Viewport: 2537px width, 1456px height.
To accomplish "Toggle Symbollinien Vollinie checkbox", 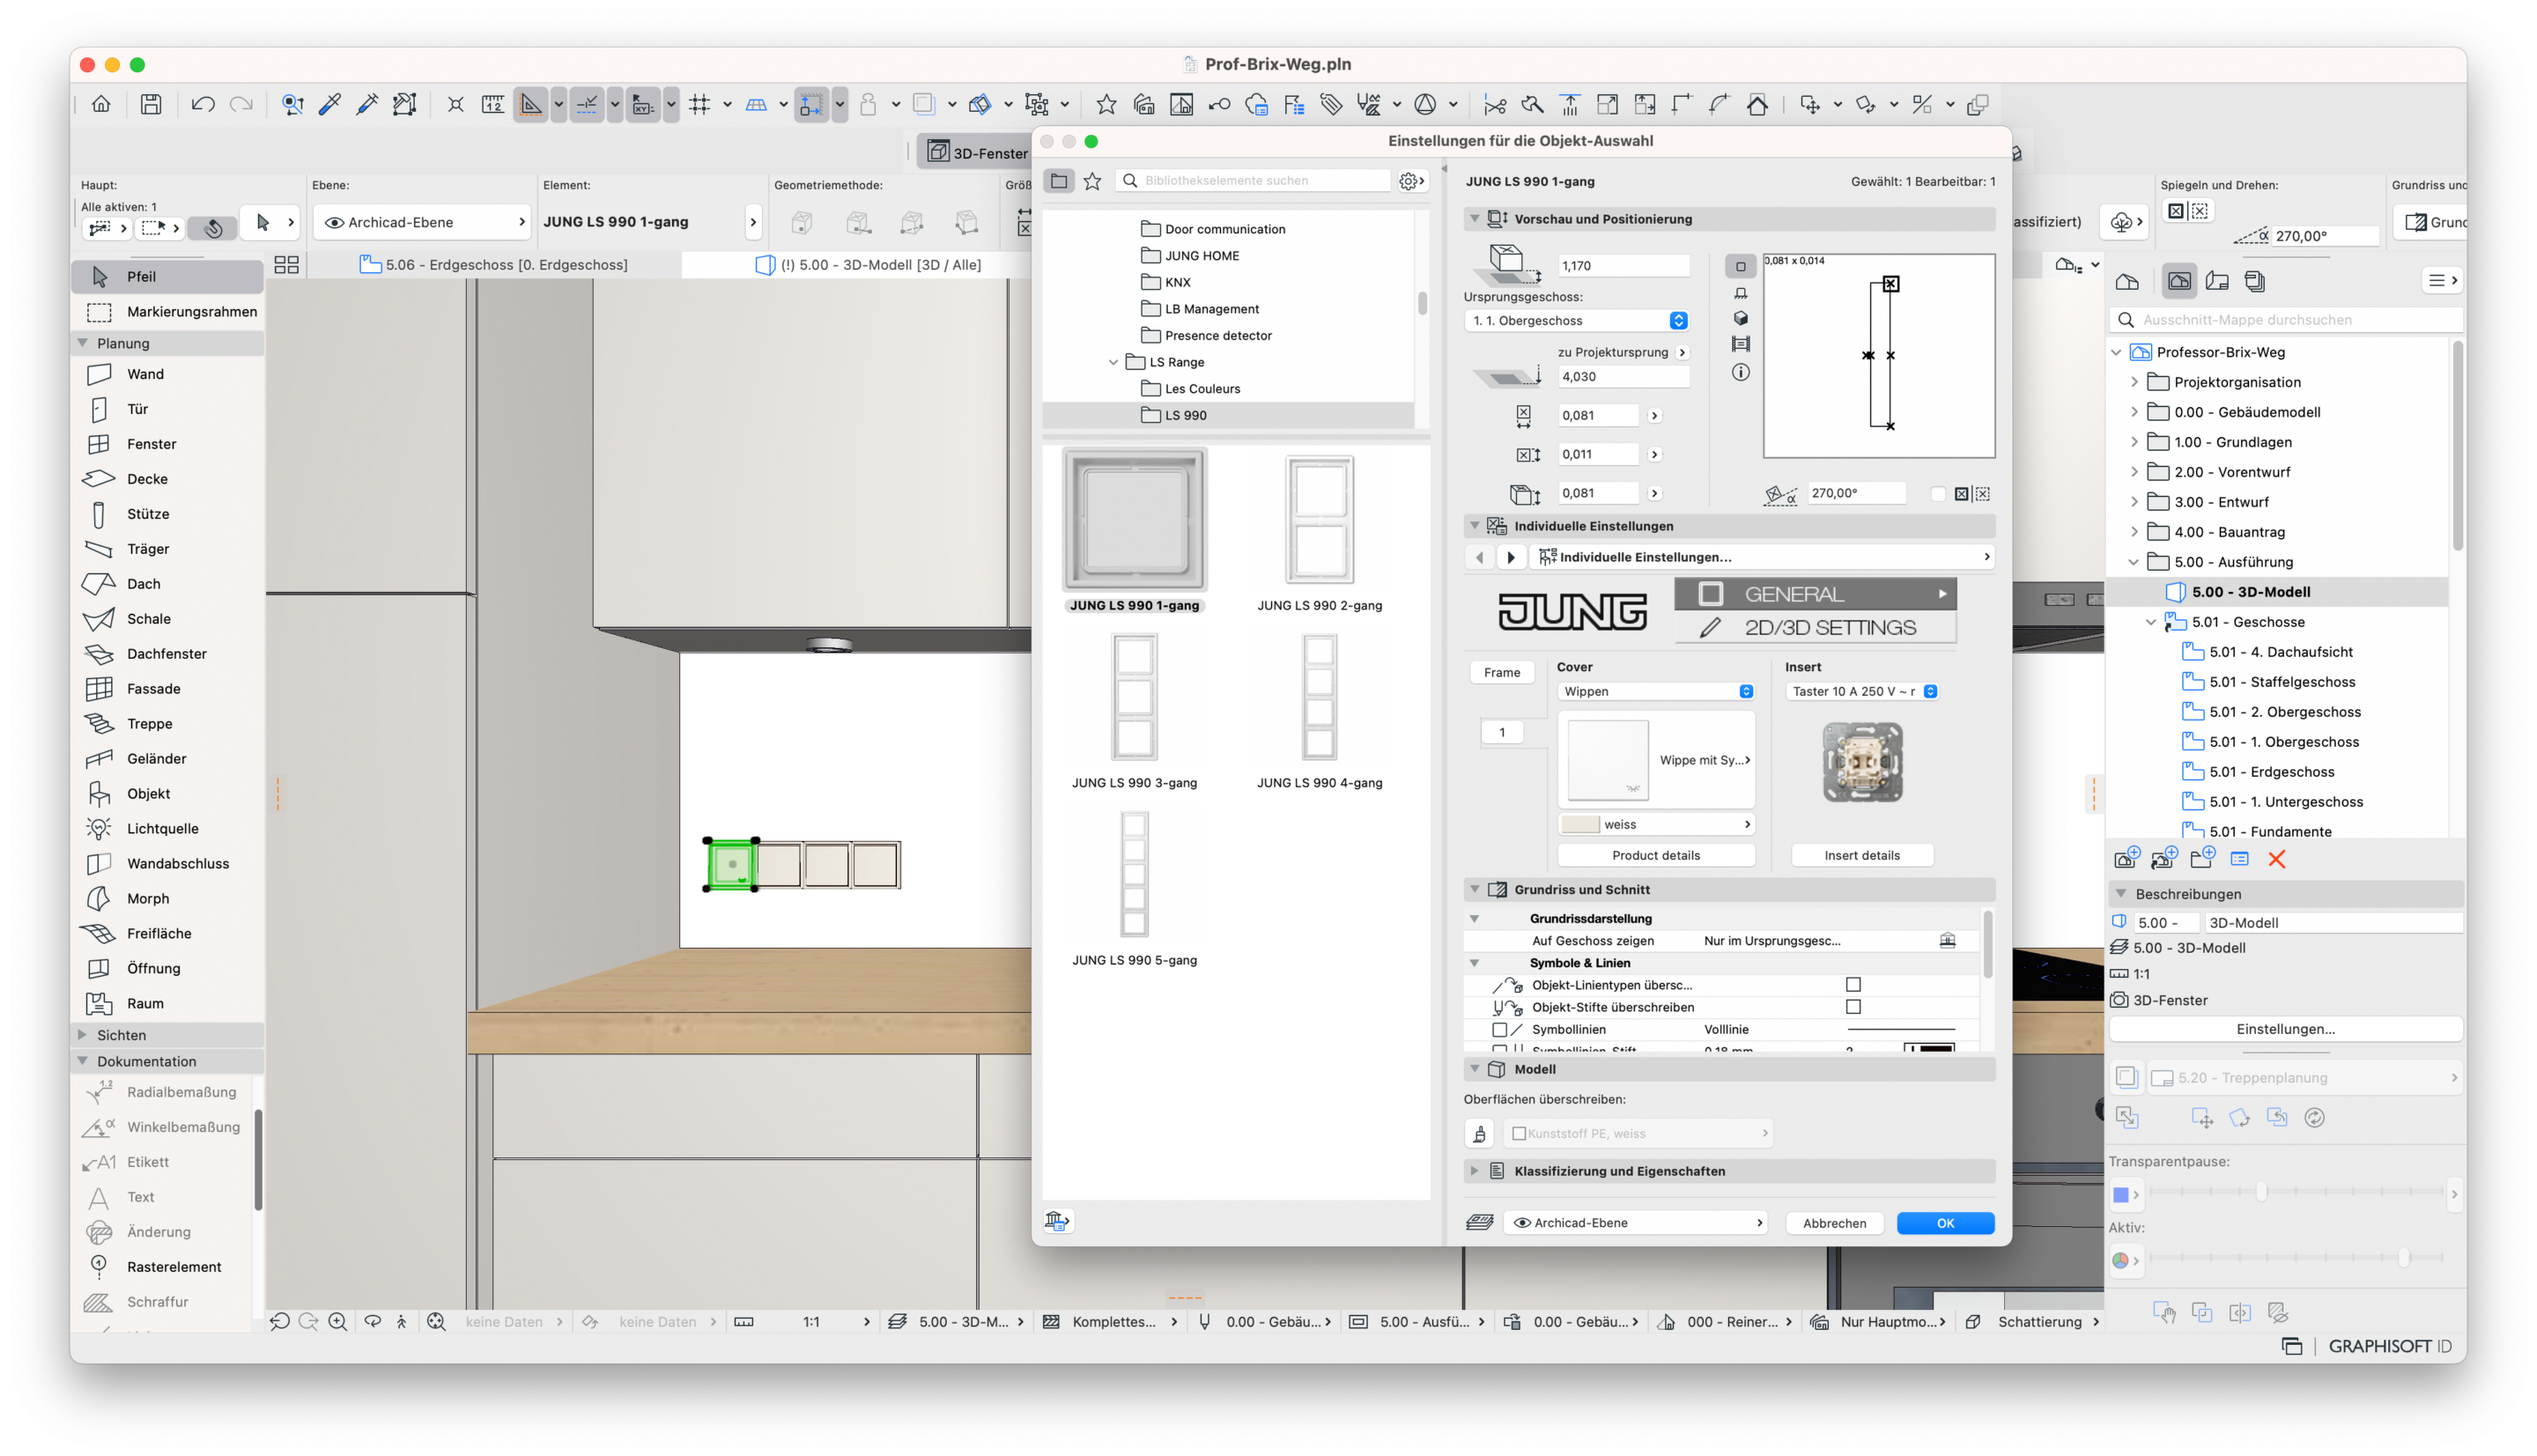I will 1498,1030.
